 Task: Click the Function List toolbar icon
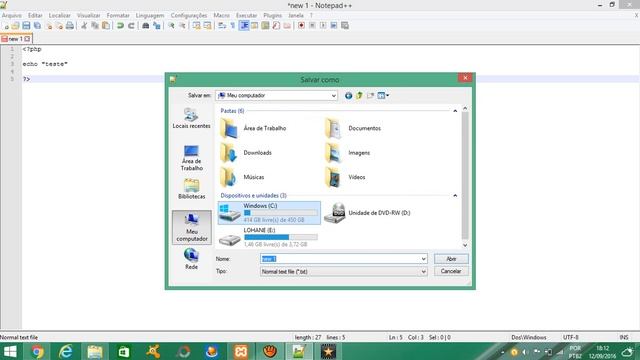(x=276, y=26)
